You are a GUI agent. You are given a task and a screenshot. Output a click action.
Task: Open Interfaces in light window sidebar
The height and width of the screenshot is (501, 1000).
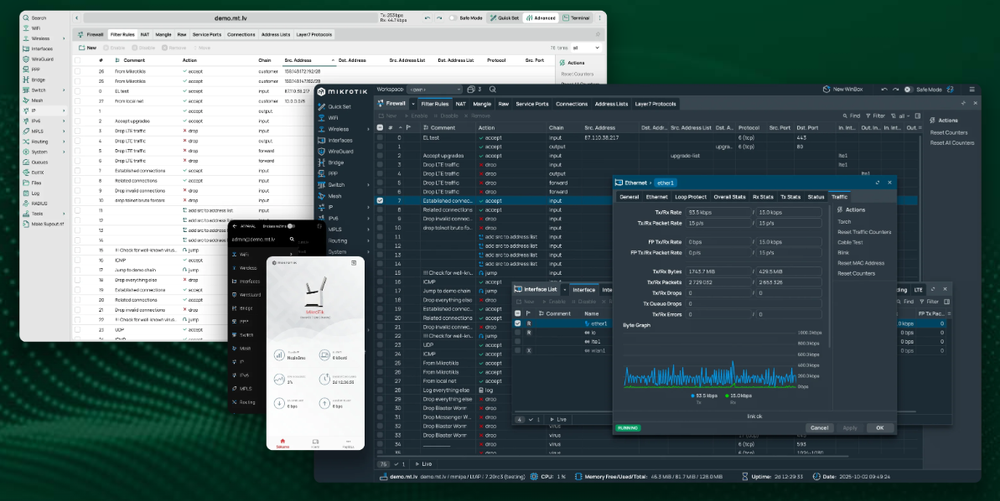(x=38, y=48)
